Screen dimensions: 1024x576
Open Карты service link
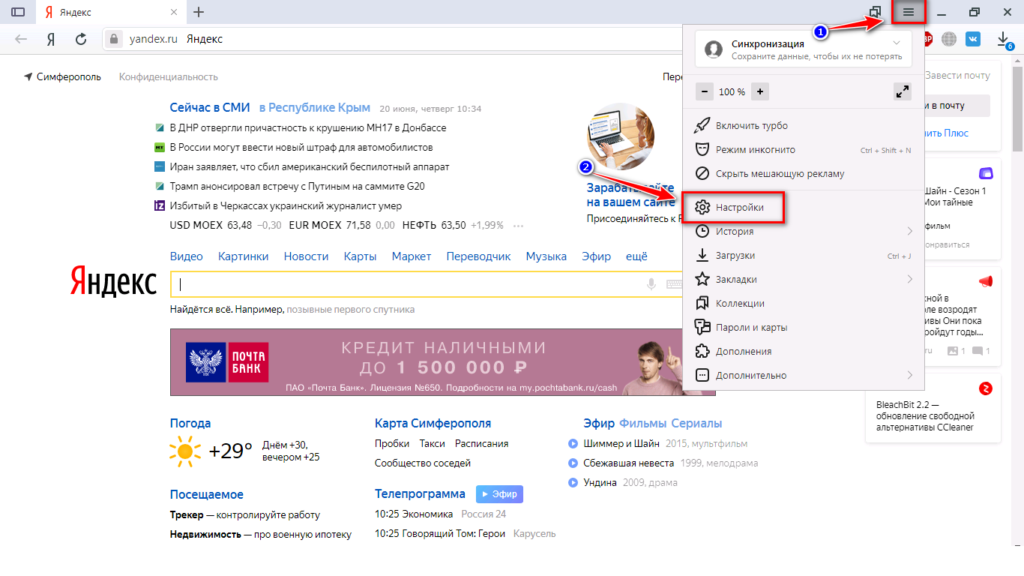point(360,257)
